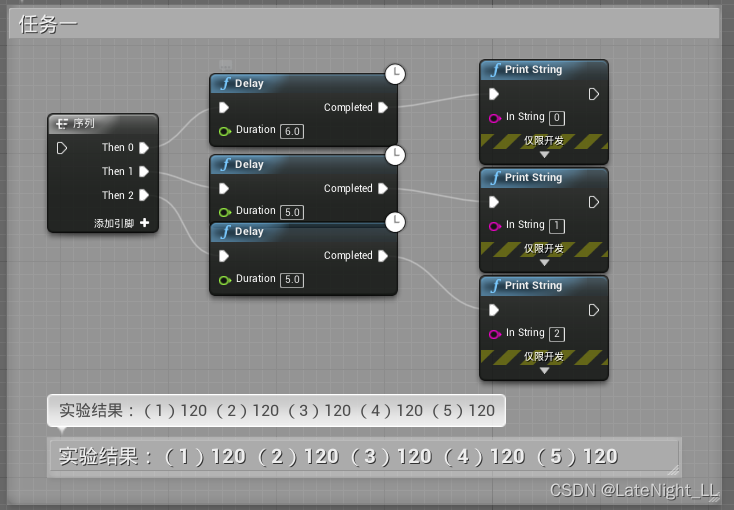Click exec input of Print String with value 0

[494, 95]
